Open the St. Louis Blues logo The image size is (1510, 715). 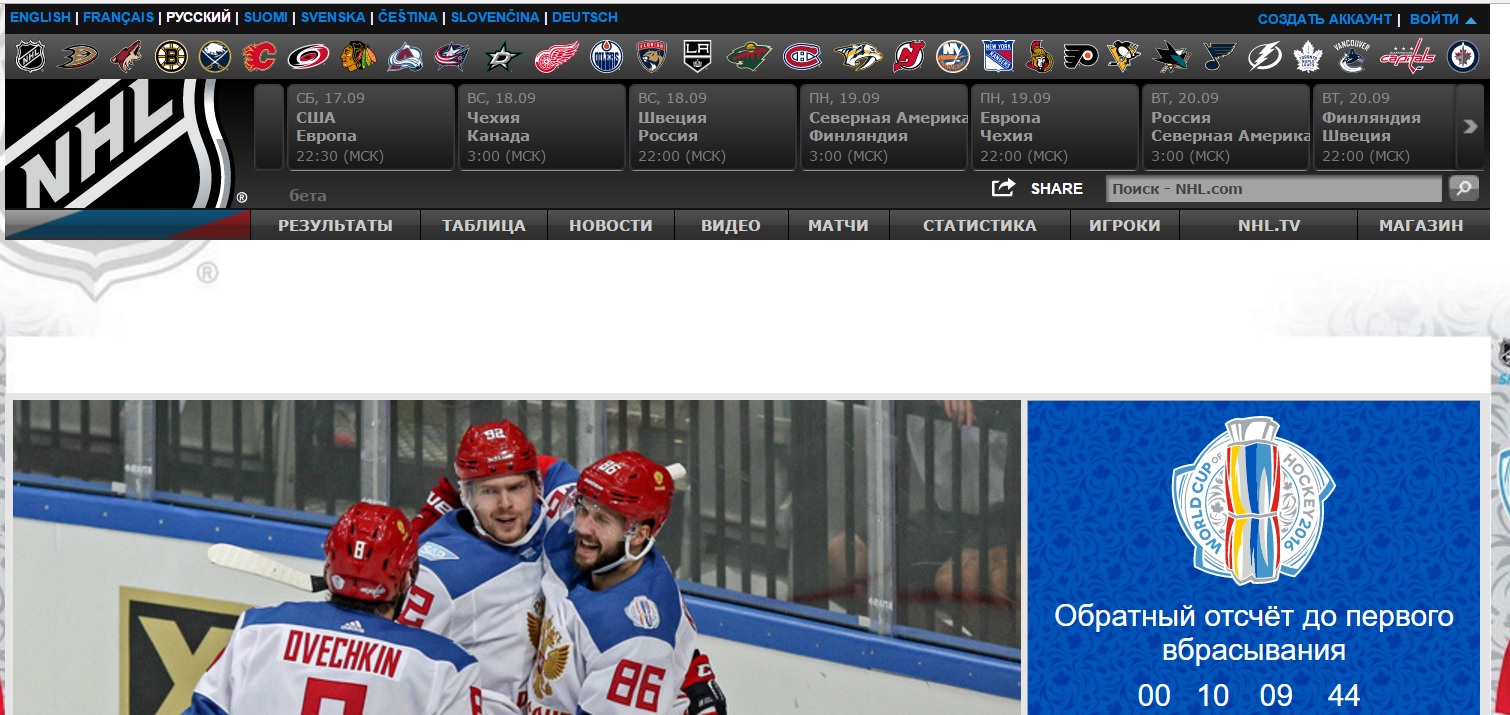point(1219,57)
